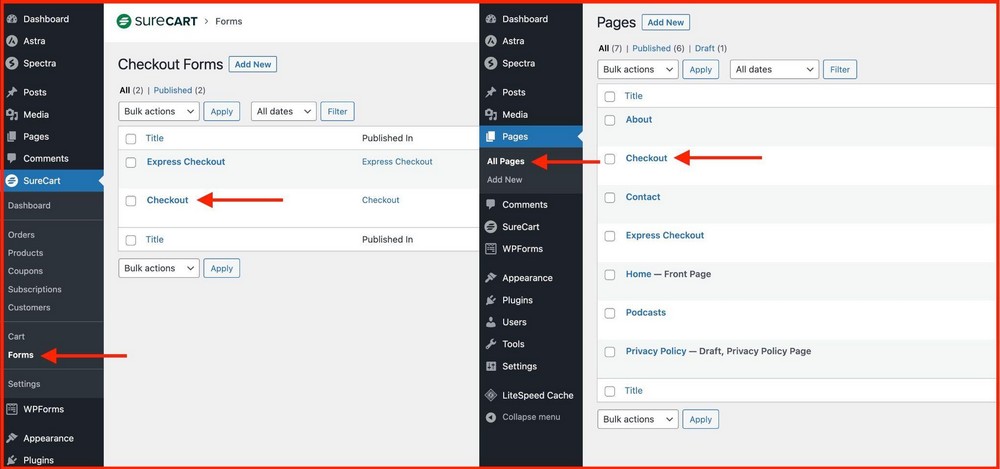Click Add New button beside Checkout Forms heading
Screen dimensions: 1000x469
click(253, 64)
